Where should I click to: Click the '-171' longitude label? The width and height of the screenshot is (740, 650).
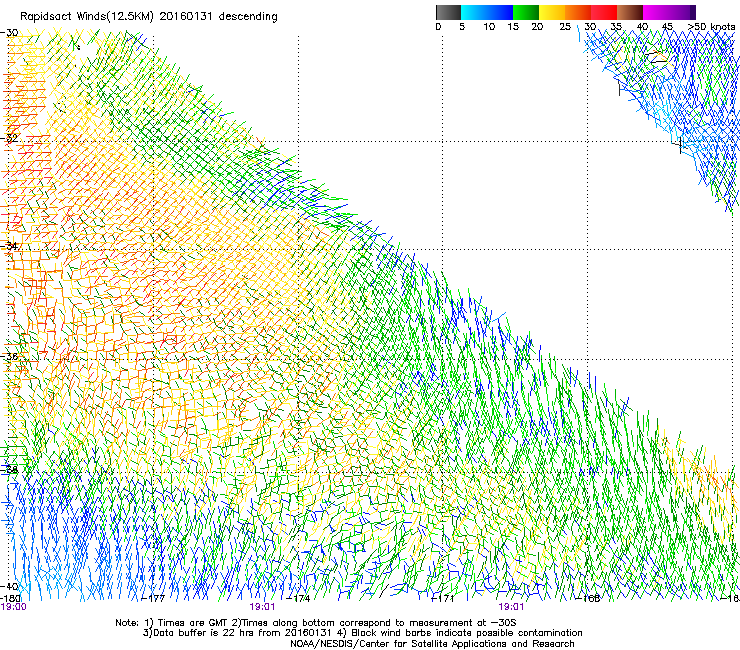coord(443,599)
